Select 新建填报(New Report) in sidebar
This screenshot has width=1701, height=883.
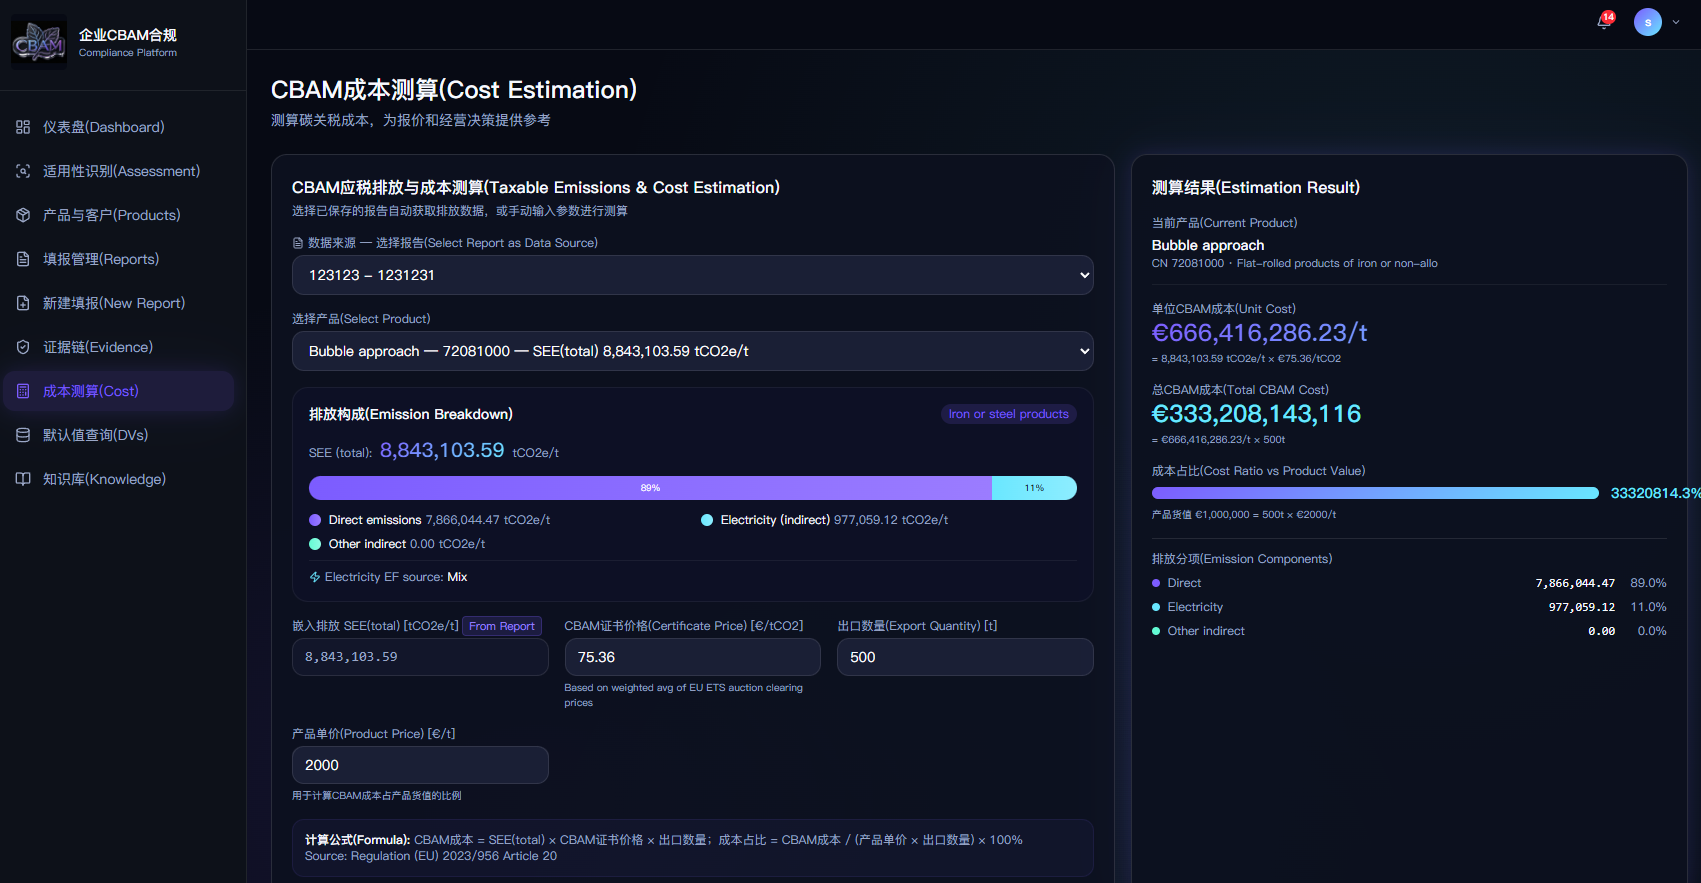(x=119, y=303)
